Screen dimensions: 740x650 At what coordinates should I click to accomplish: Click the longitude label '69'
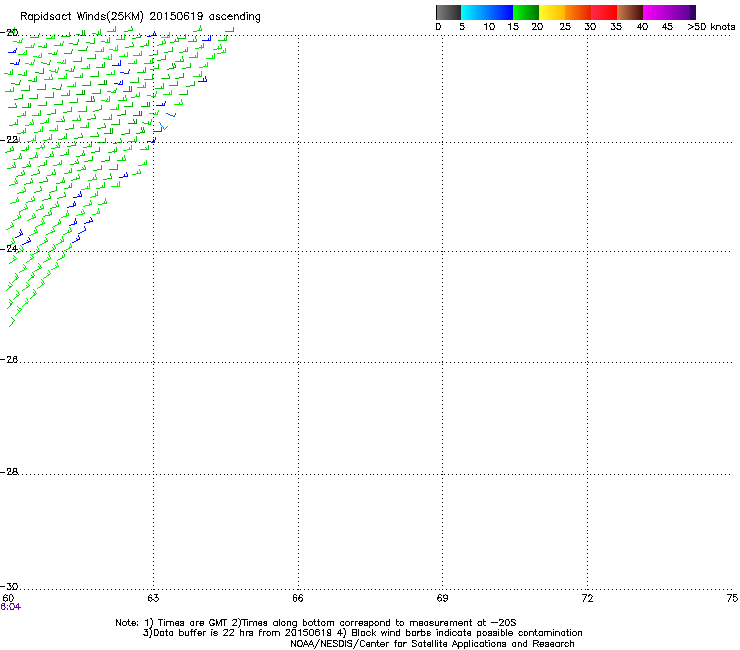point(442,598)
